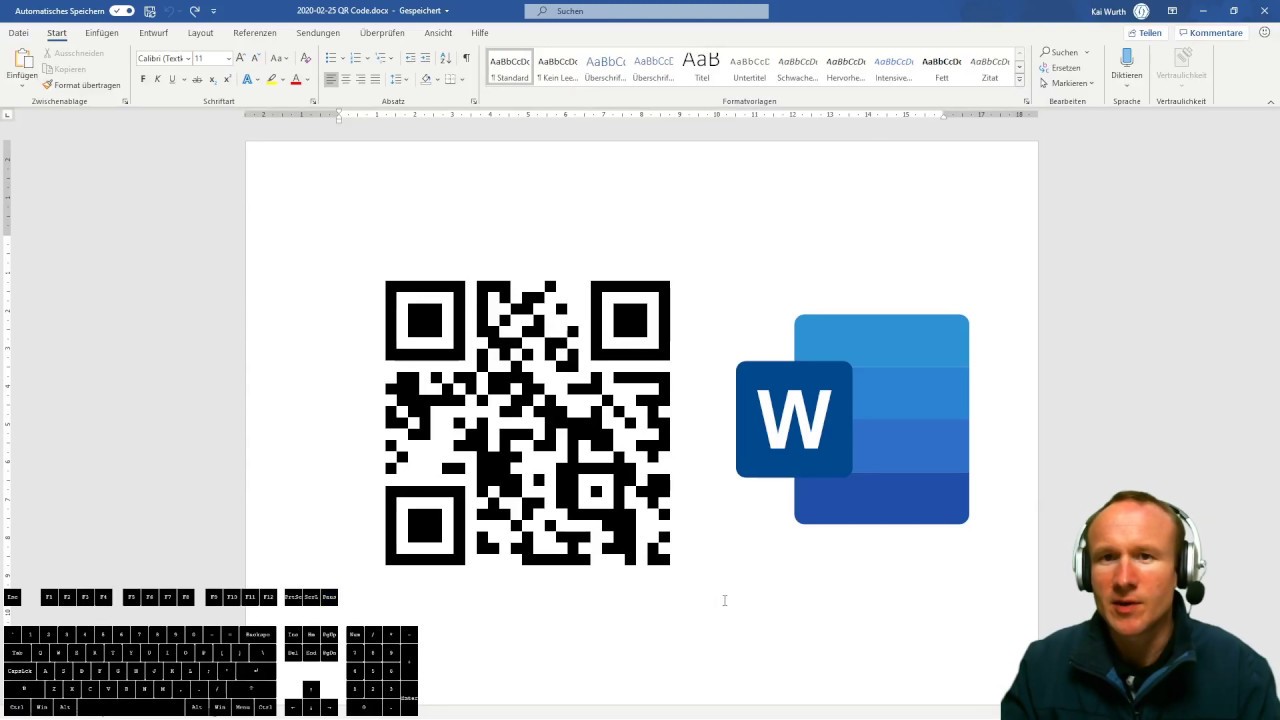1280x720 pixels.
Task: Apply the Titel style from the gallery
Action: tap(702, 67)
